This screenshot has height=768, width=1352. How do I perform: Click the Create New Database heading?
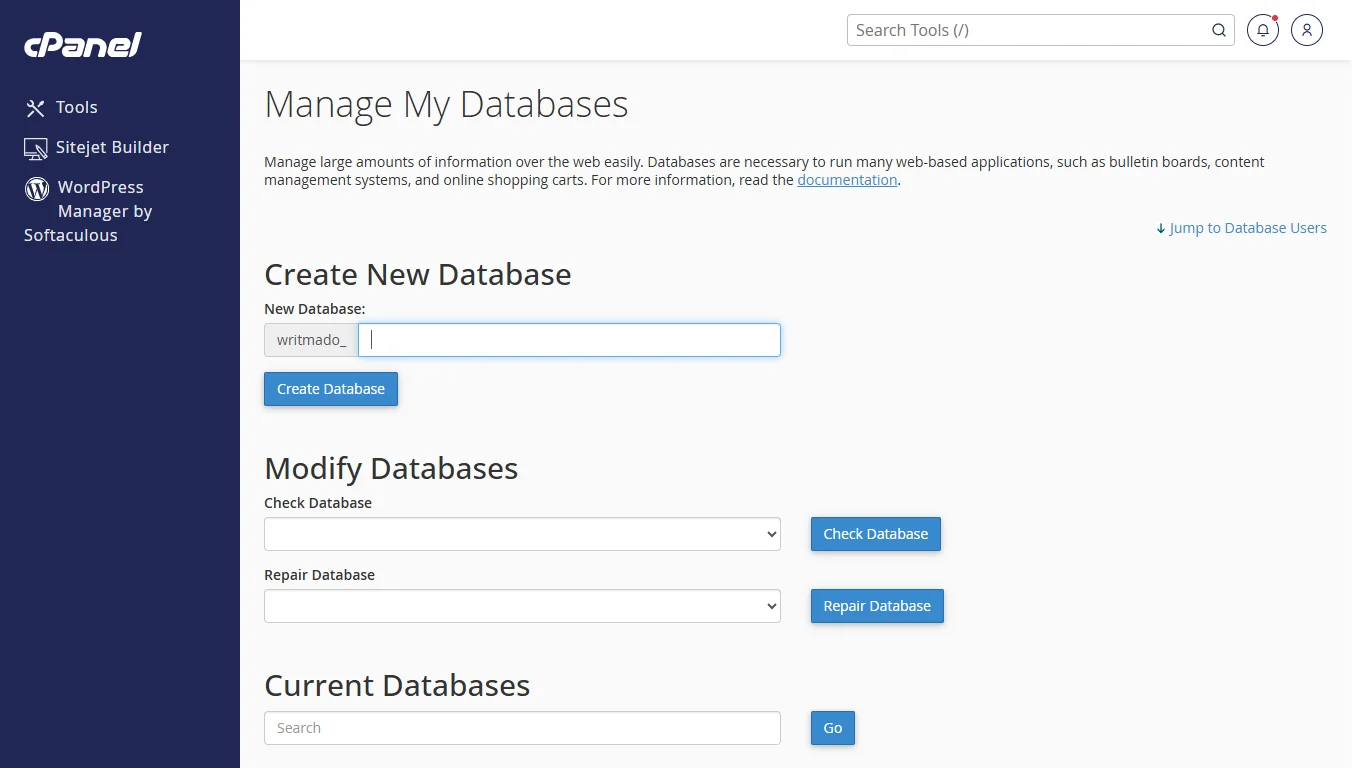(418, 274)
